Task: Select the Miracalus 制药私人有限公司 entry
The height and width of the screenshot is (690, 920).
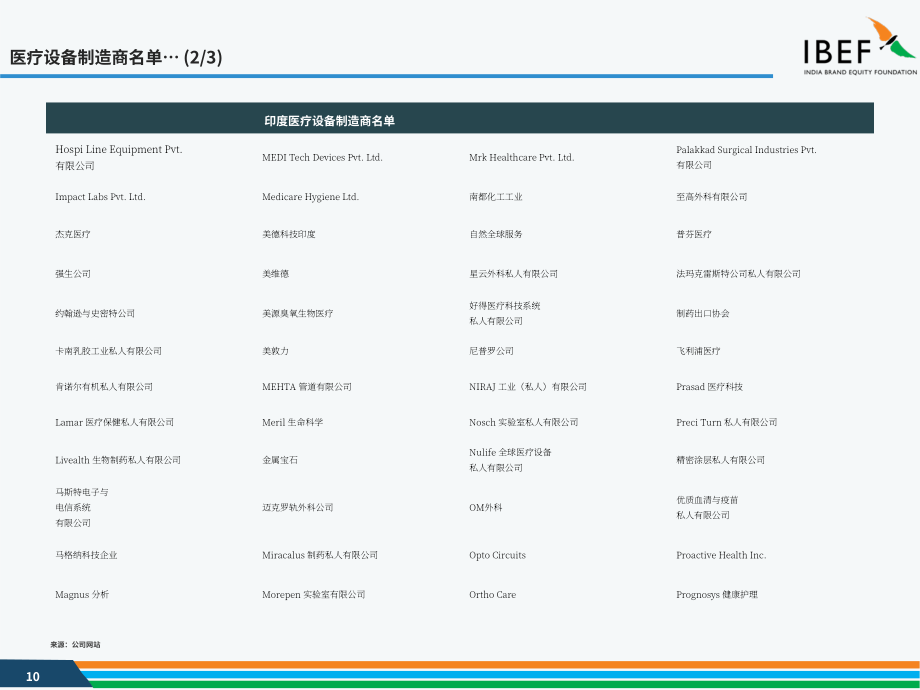Action: [x=320, y=555]
